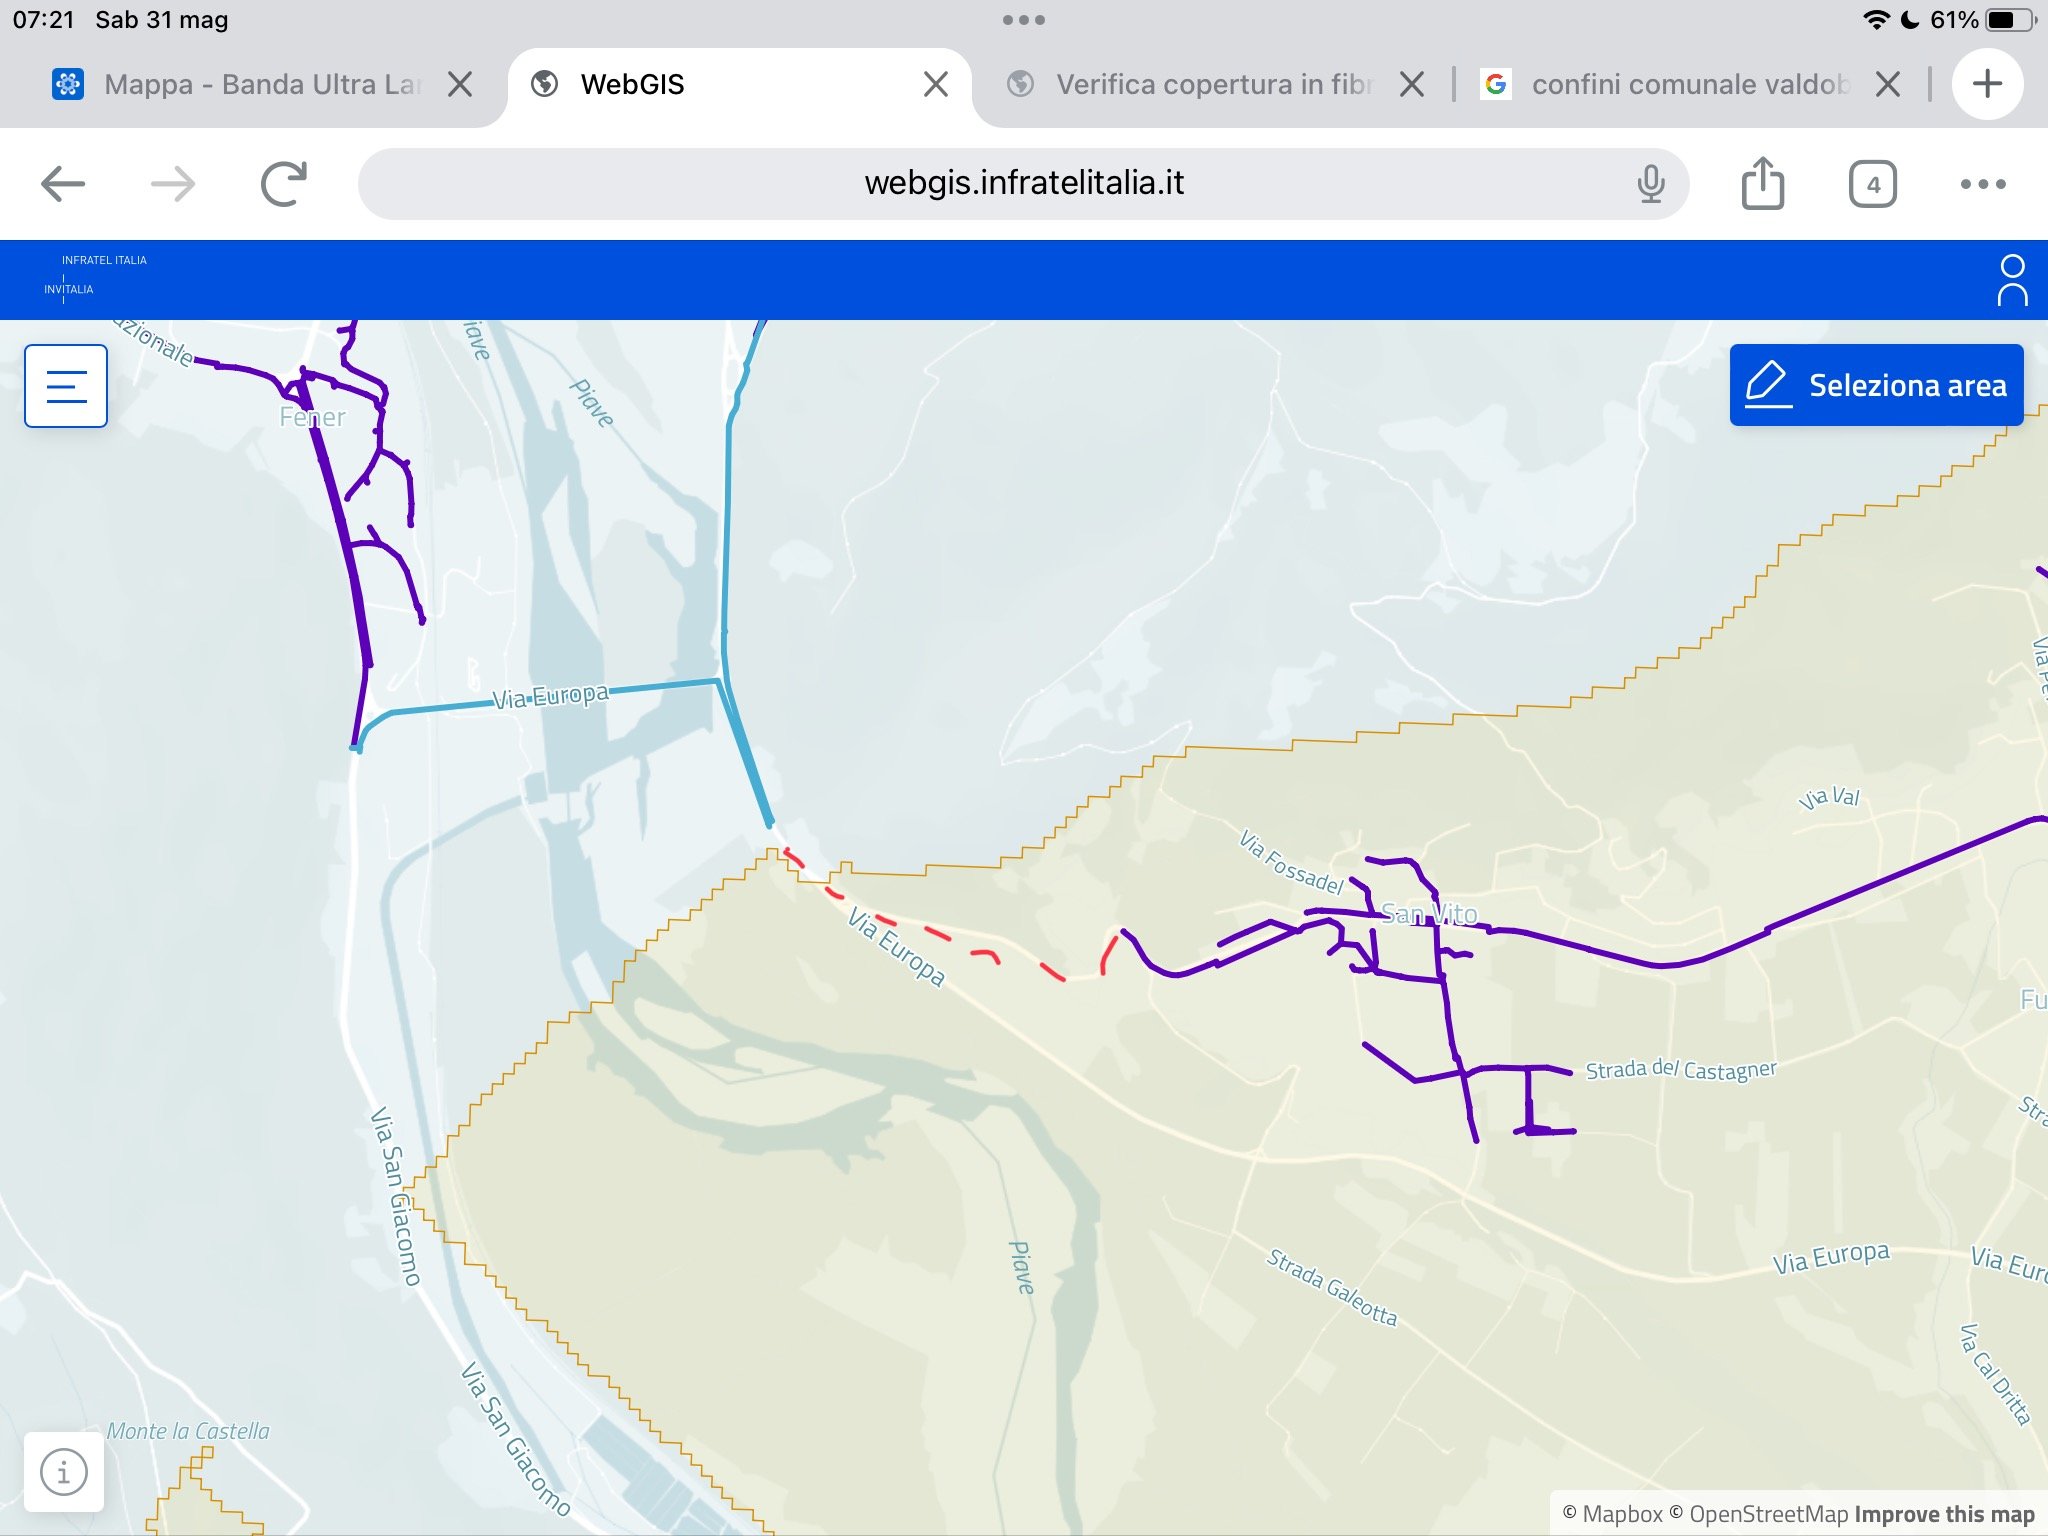The image size is (2048, 1536).
Task: Click the Infratel Italia logo
Action: (x=95, y=275)
